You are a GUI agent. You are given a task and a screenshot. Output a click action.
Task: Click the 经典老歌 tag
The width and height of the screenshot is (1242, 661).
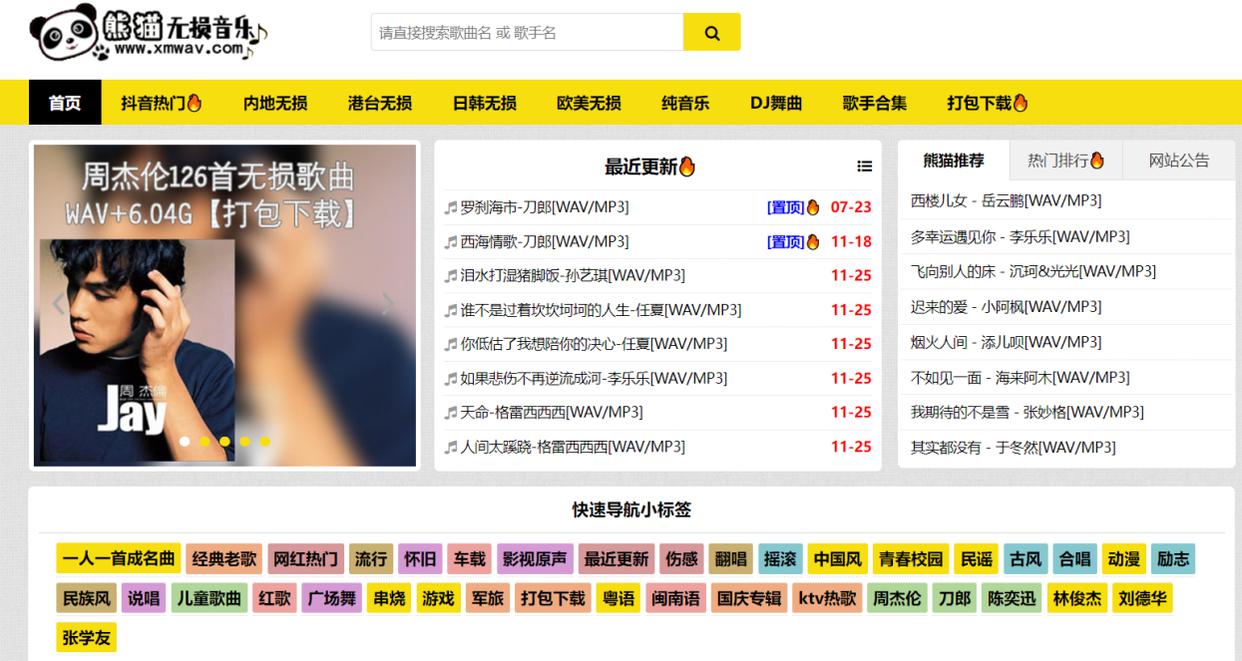click(x=224, y=559)
